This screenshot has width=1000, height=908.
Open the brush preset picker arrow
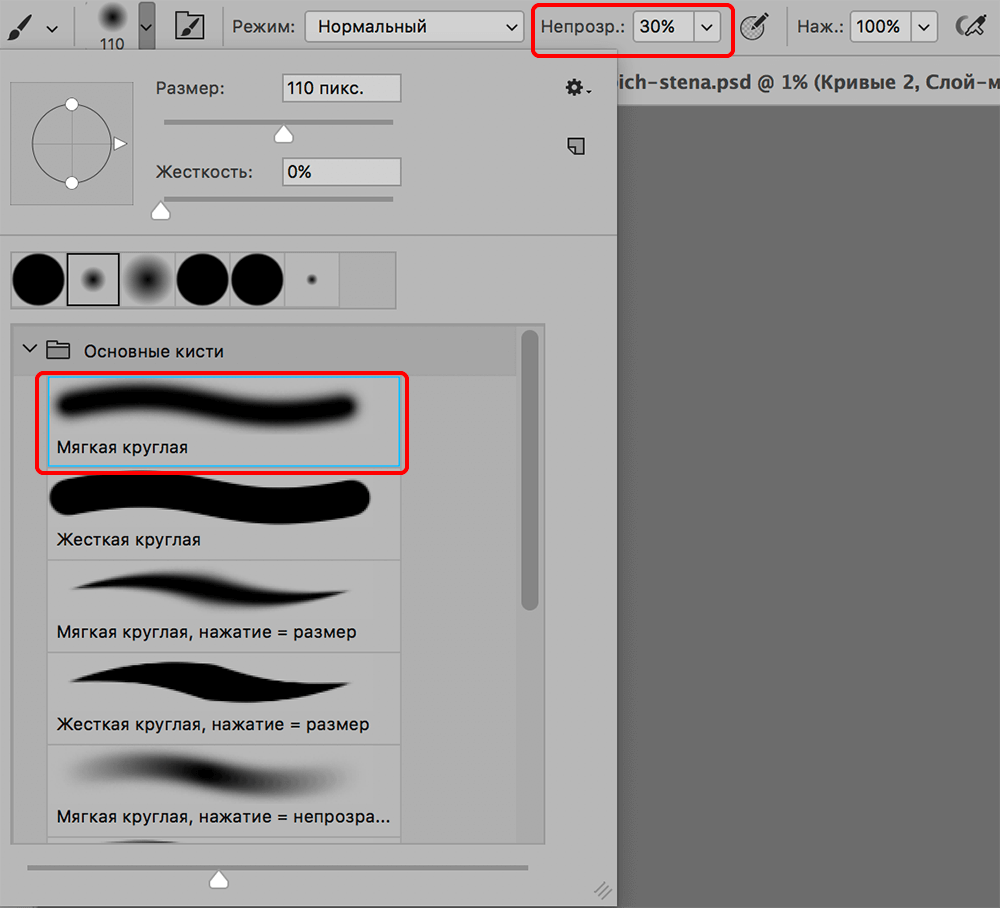click(x=147, y=27)
